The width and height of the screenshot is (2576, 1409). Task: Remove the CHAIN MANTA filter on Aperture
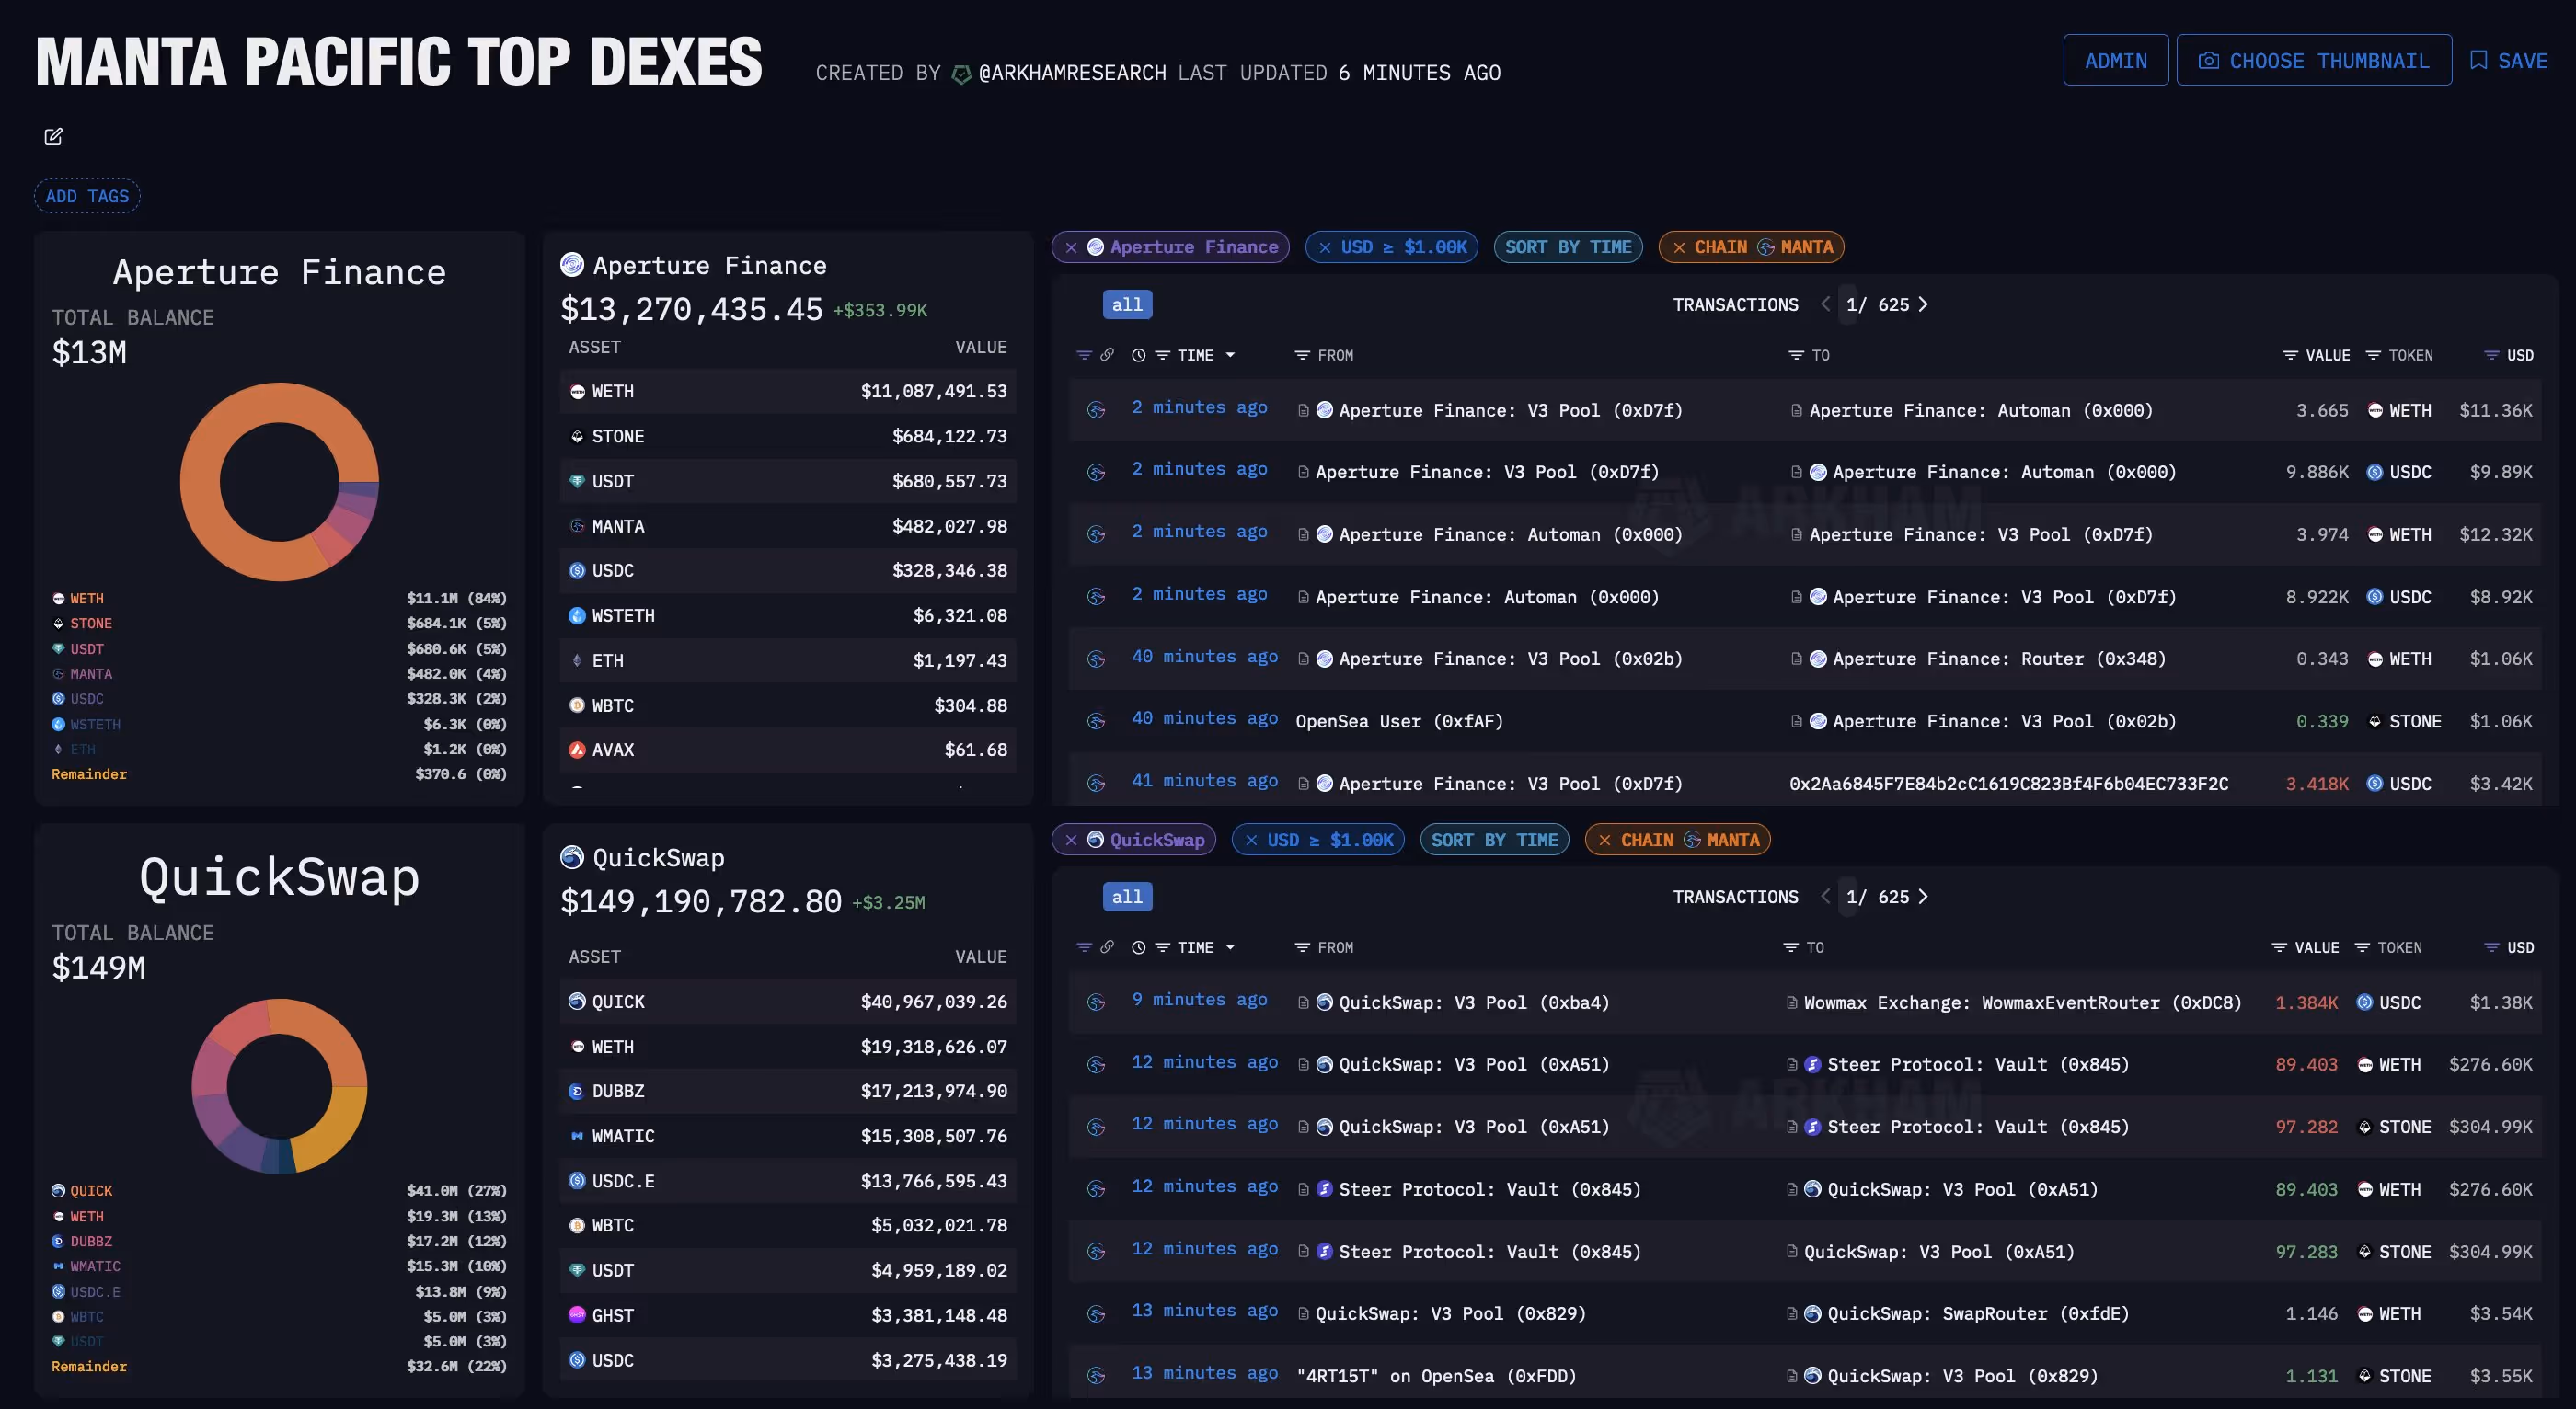pyautogui.click(x=1679, y=247)
